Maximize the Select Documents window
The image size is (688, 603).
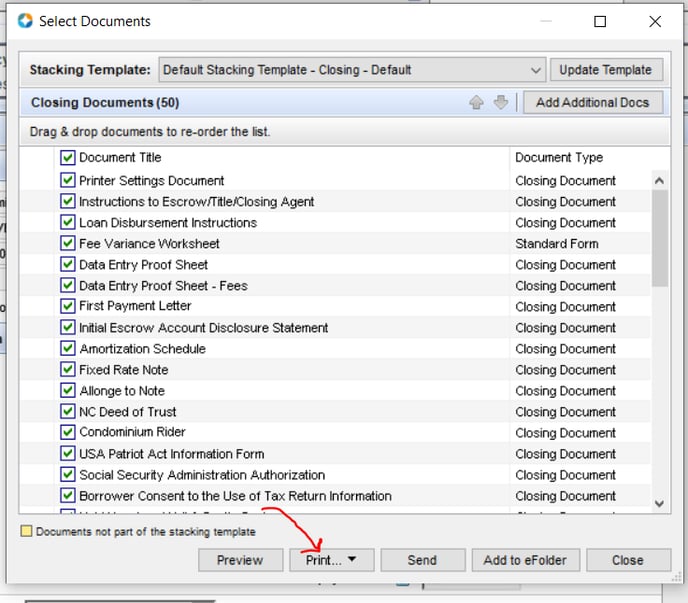tap(600, 21)
